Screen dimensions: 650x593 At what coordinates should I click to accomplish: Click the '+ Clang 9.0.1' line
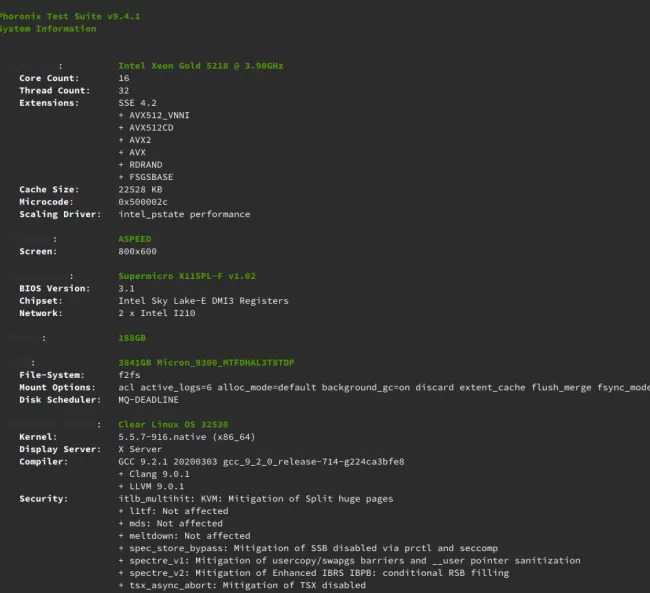tap(154, 474)
